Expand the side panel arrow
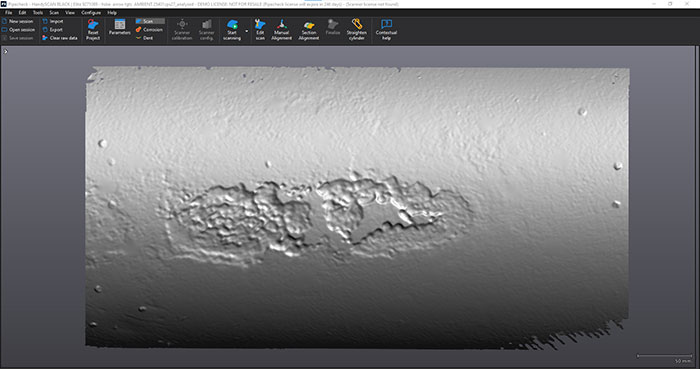 click(6, 52)
